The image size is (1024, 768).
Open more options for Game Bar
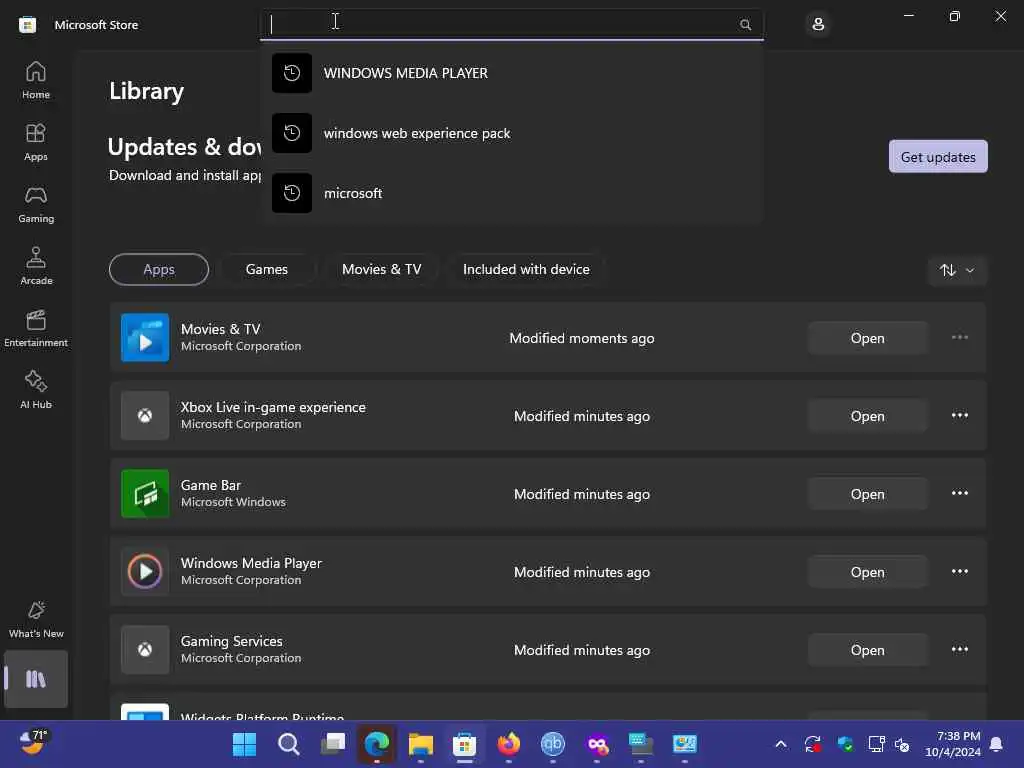coord(959,494)
